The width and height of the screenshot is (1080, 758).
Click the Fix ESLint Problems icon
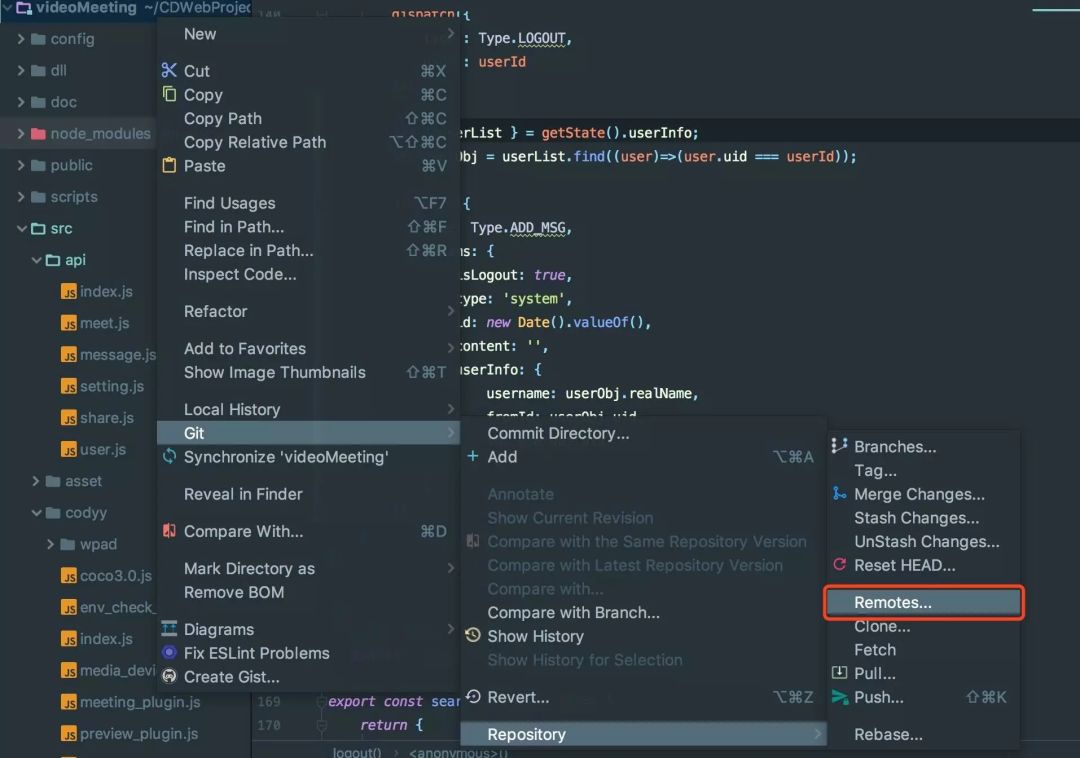click(169, 652)
